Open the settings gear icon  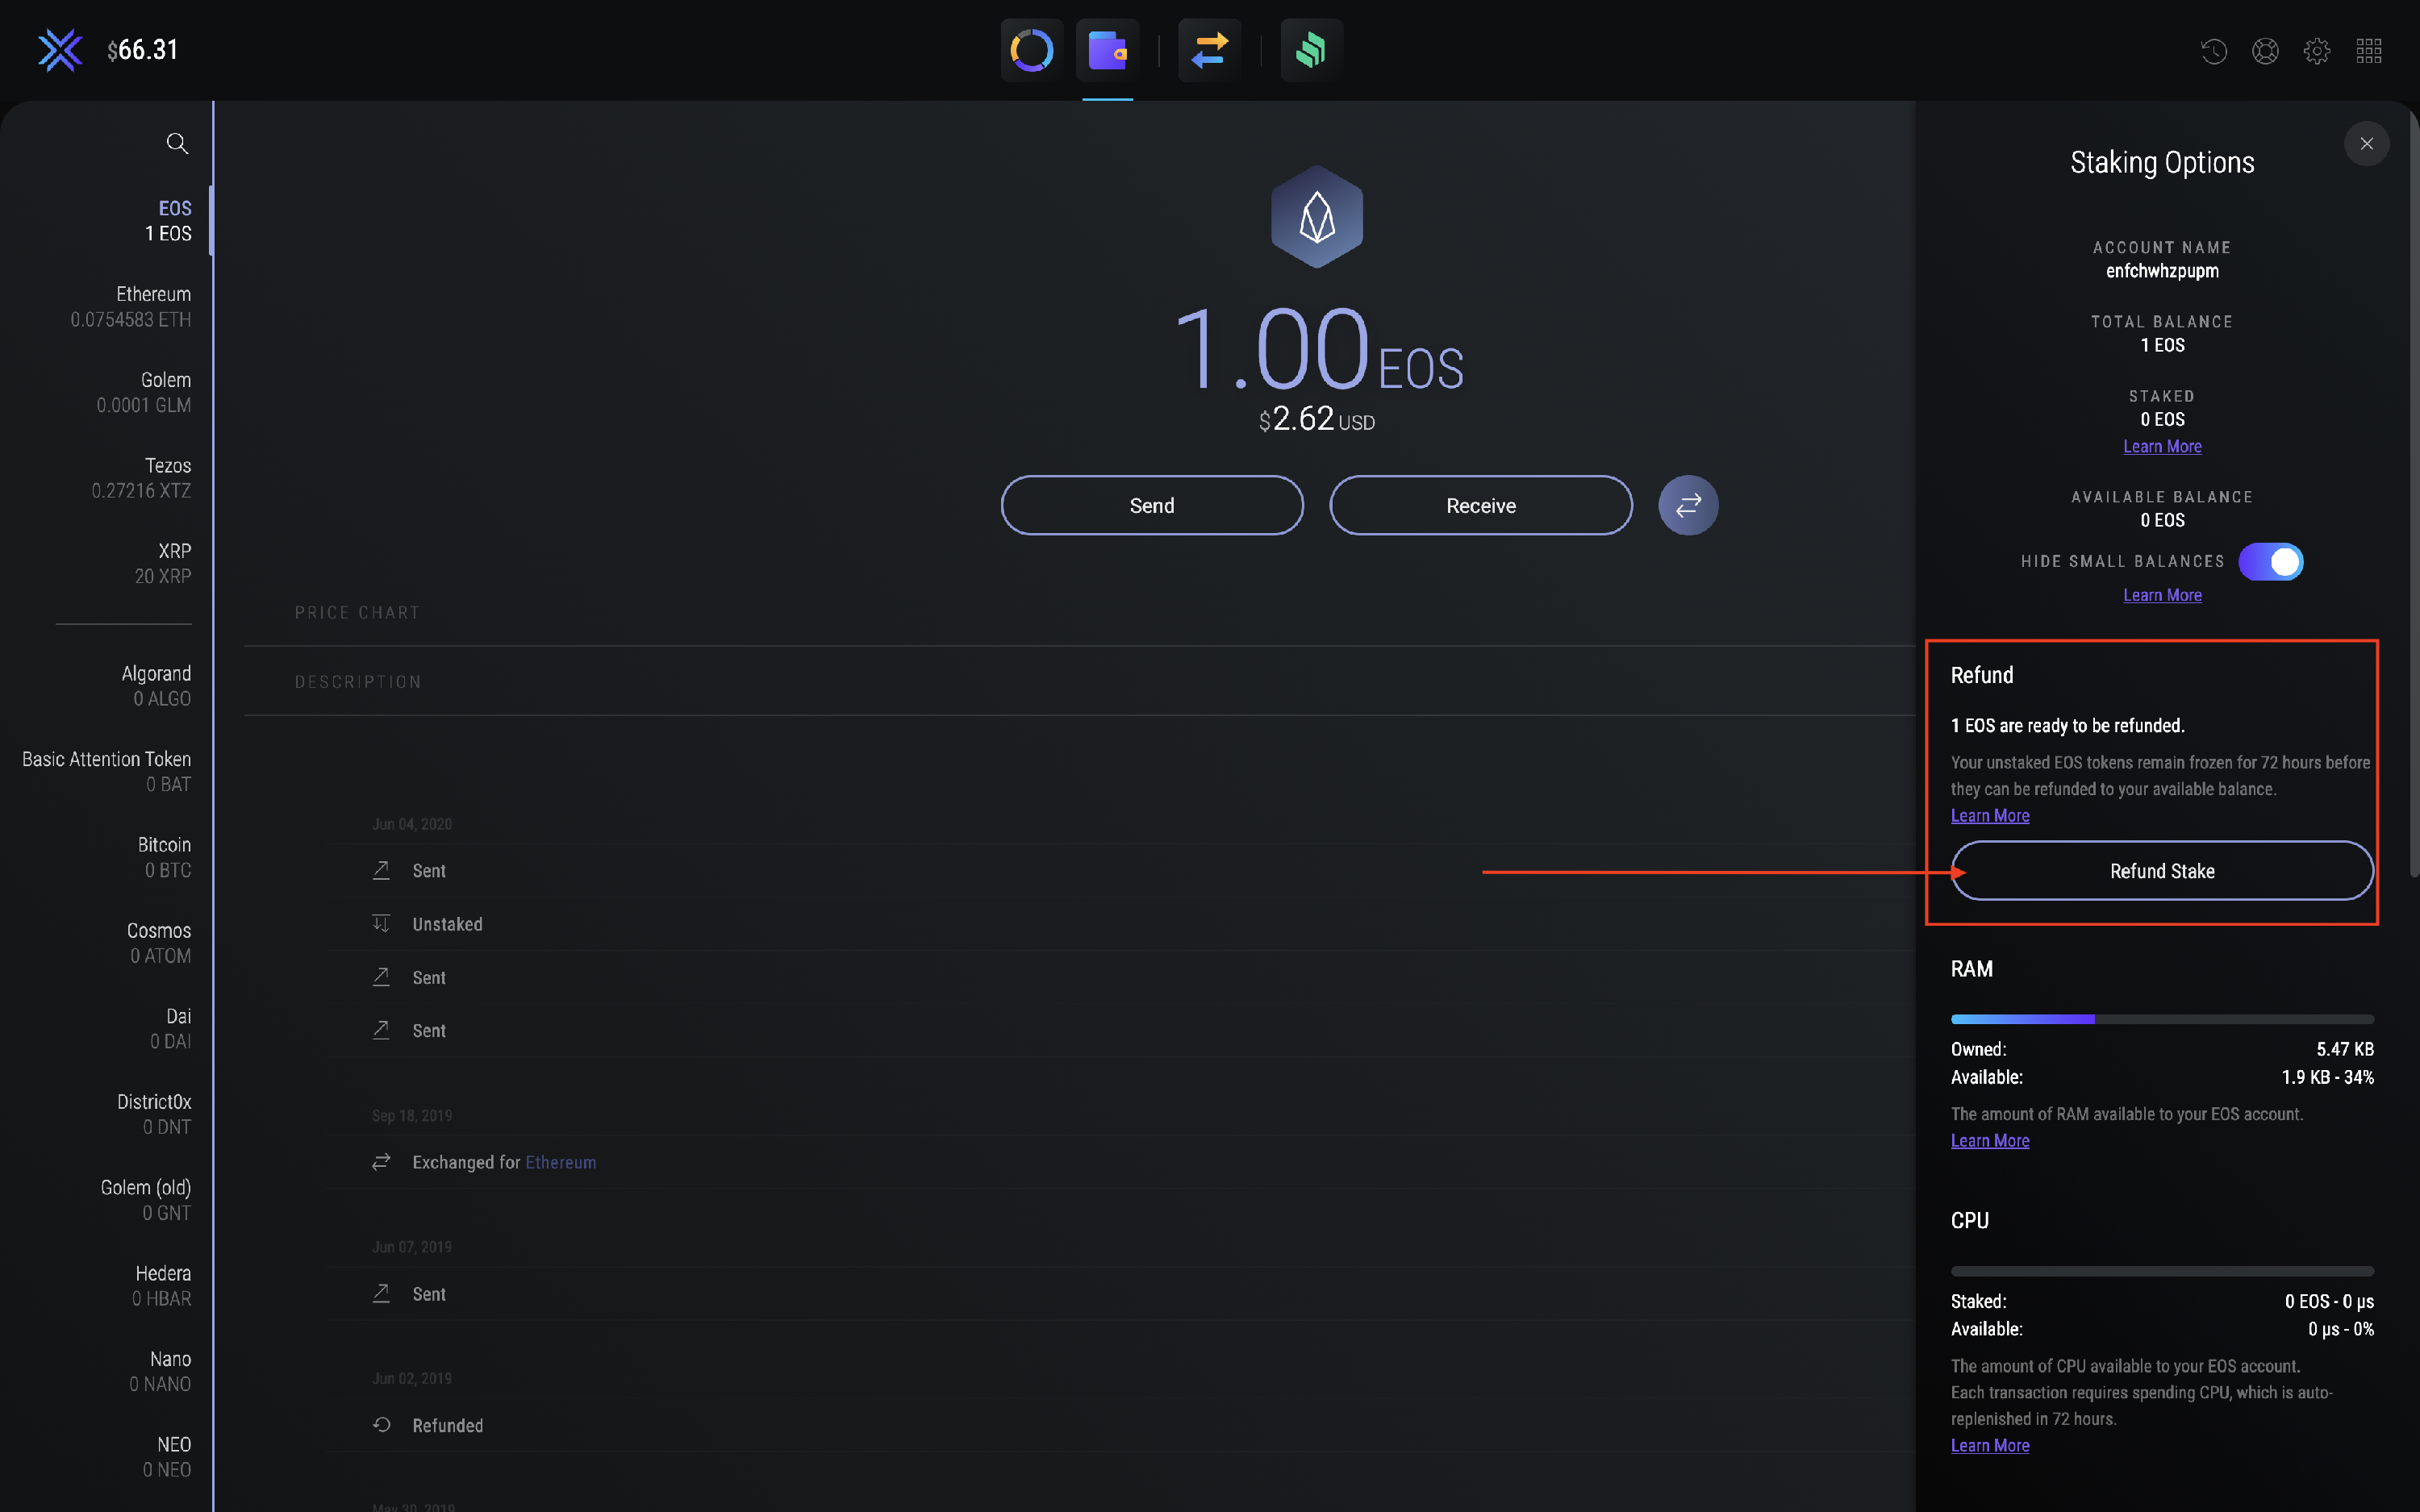[x=2316, y=51]
